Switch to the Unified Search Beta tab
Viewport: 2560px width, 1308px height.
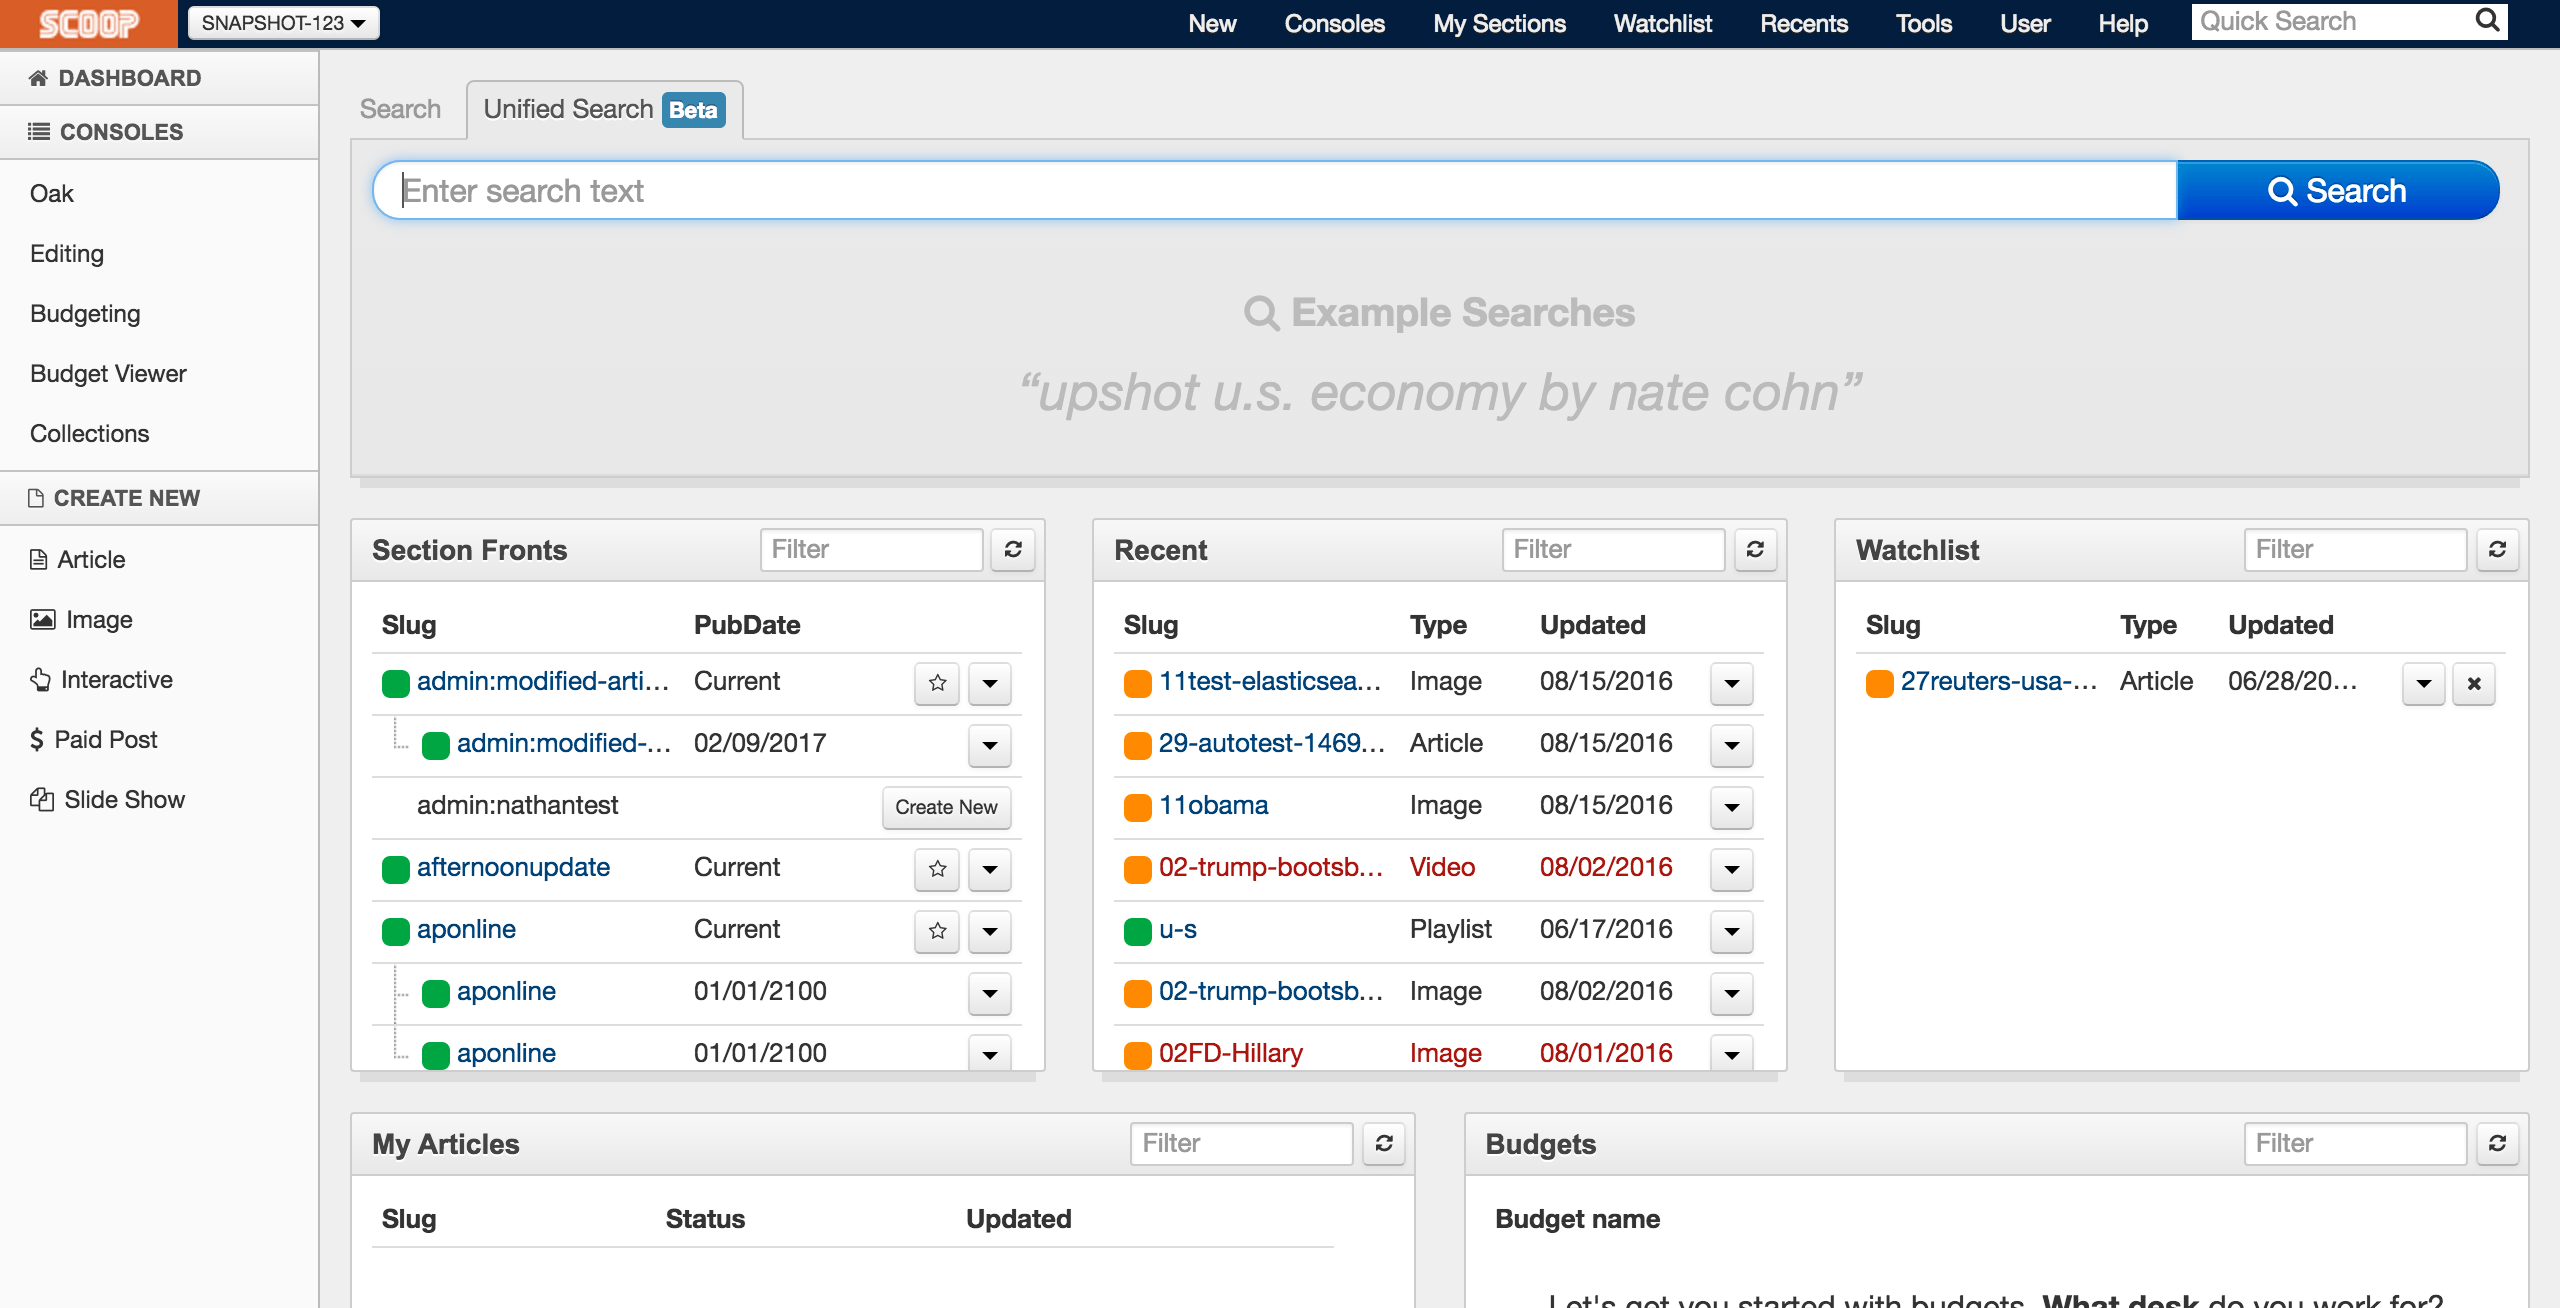tap(604, 109)
